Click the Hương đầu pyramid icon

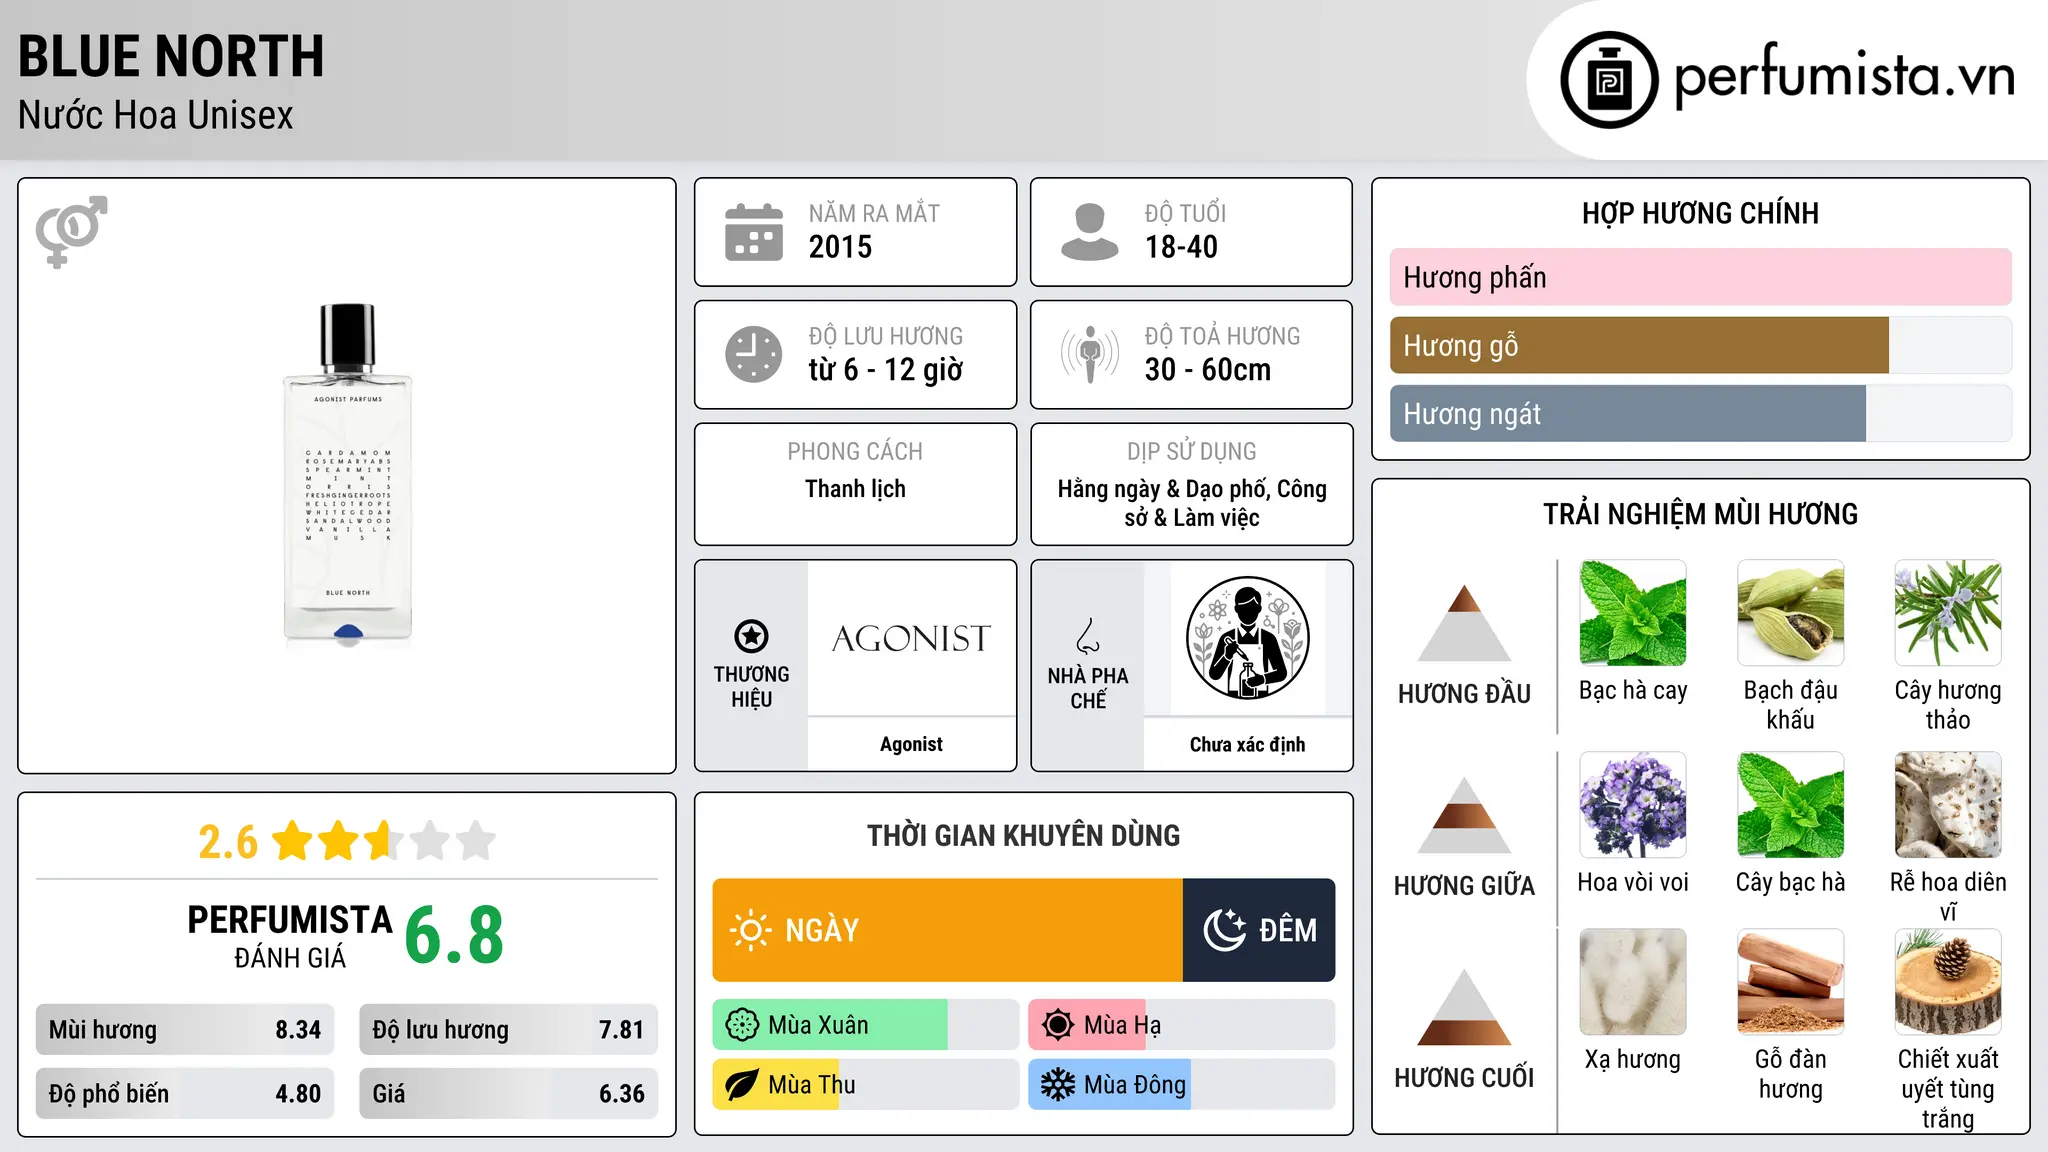[x=1464, y=623]
